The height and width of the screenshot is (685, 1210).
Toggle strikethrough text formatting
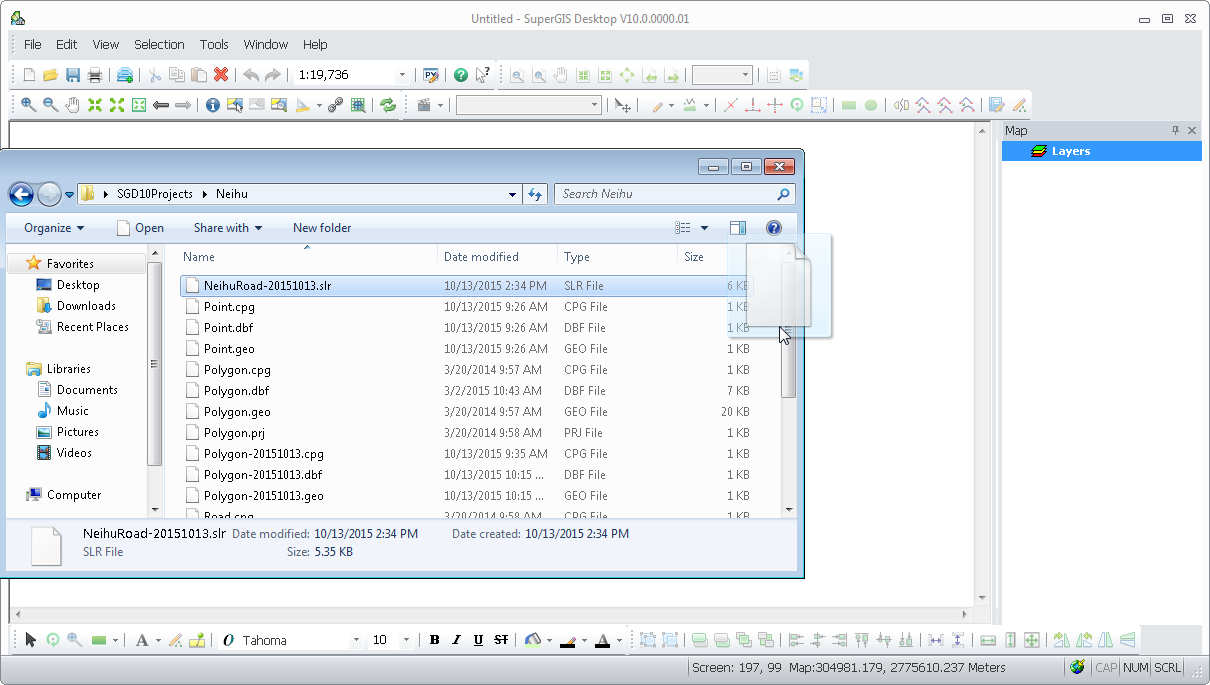(x=501, y=640)
